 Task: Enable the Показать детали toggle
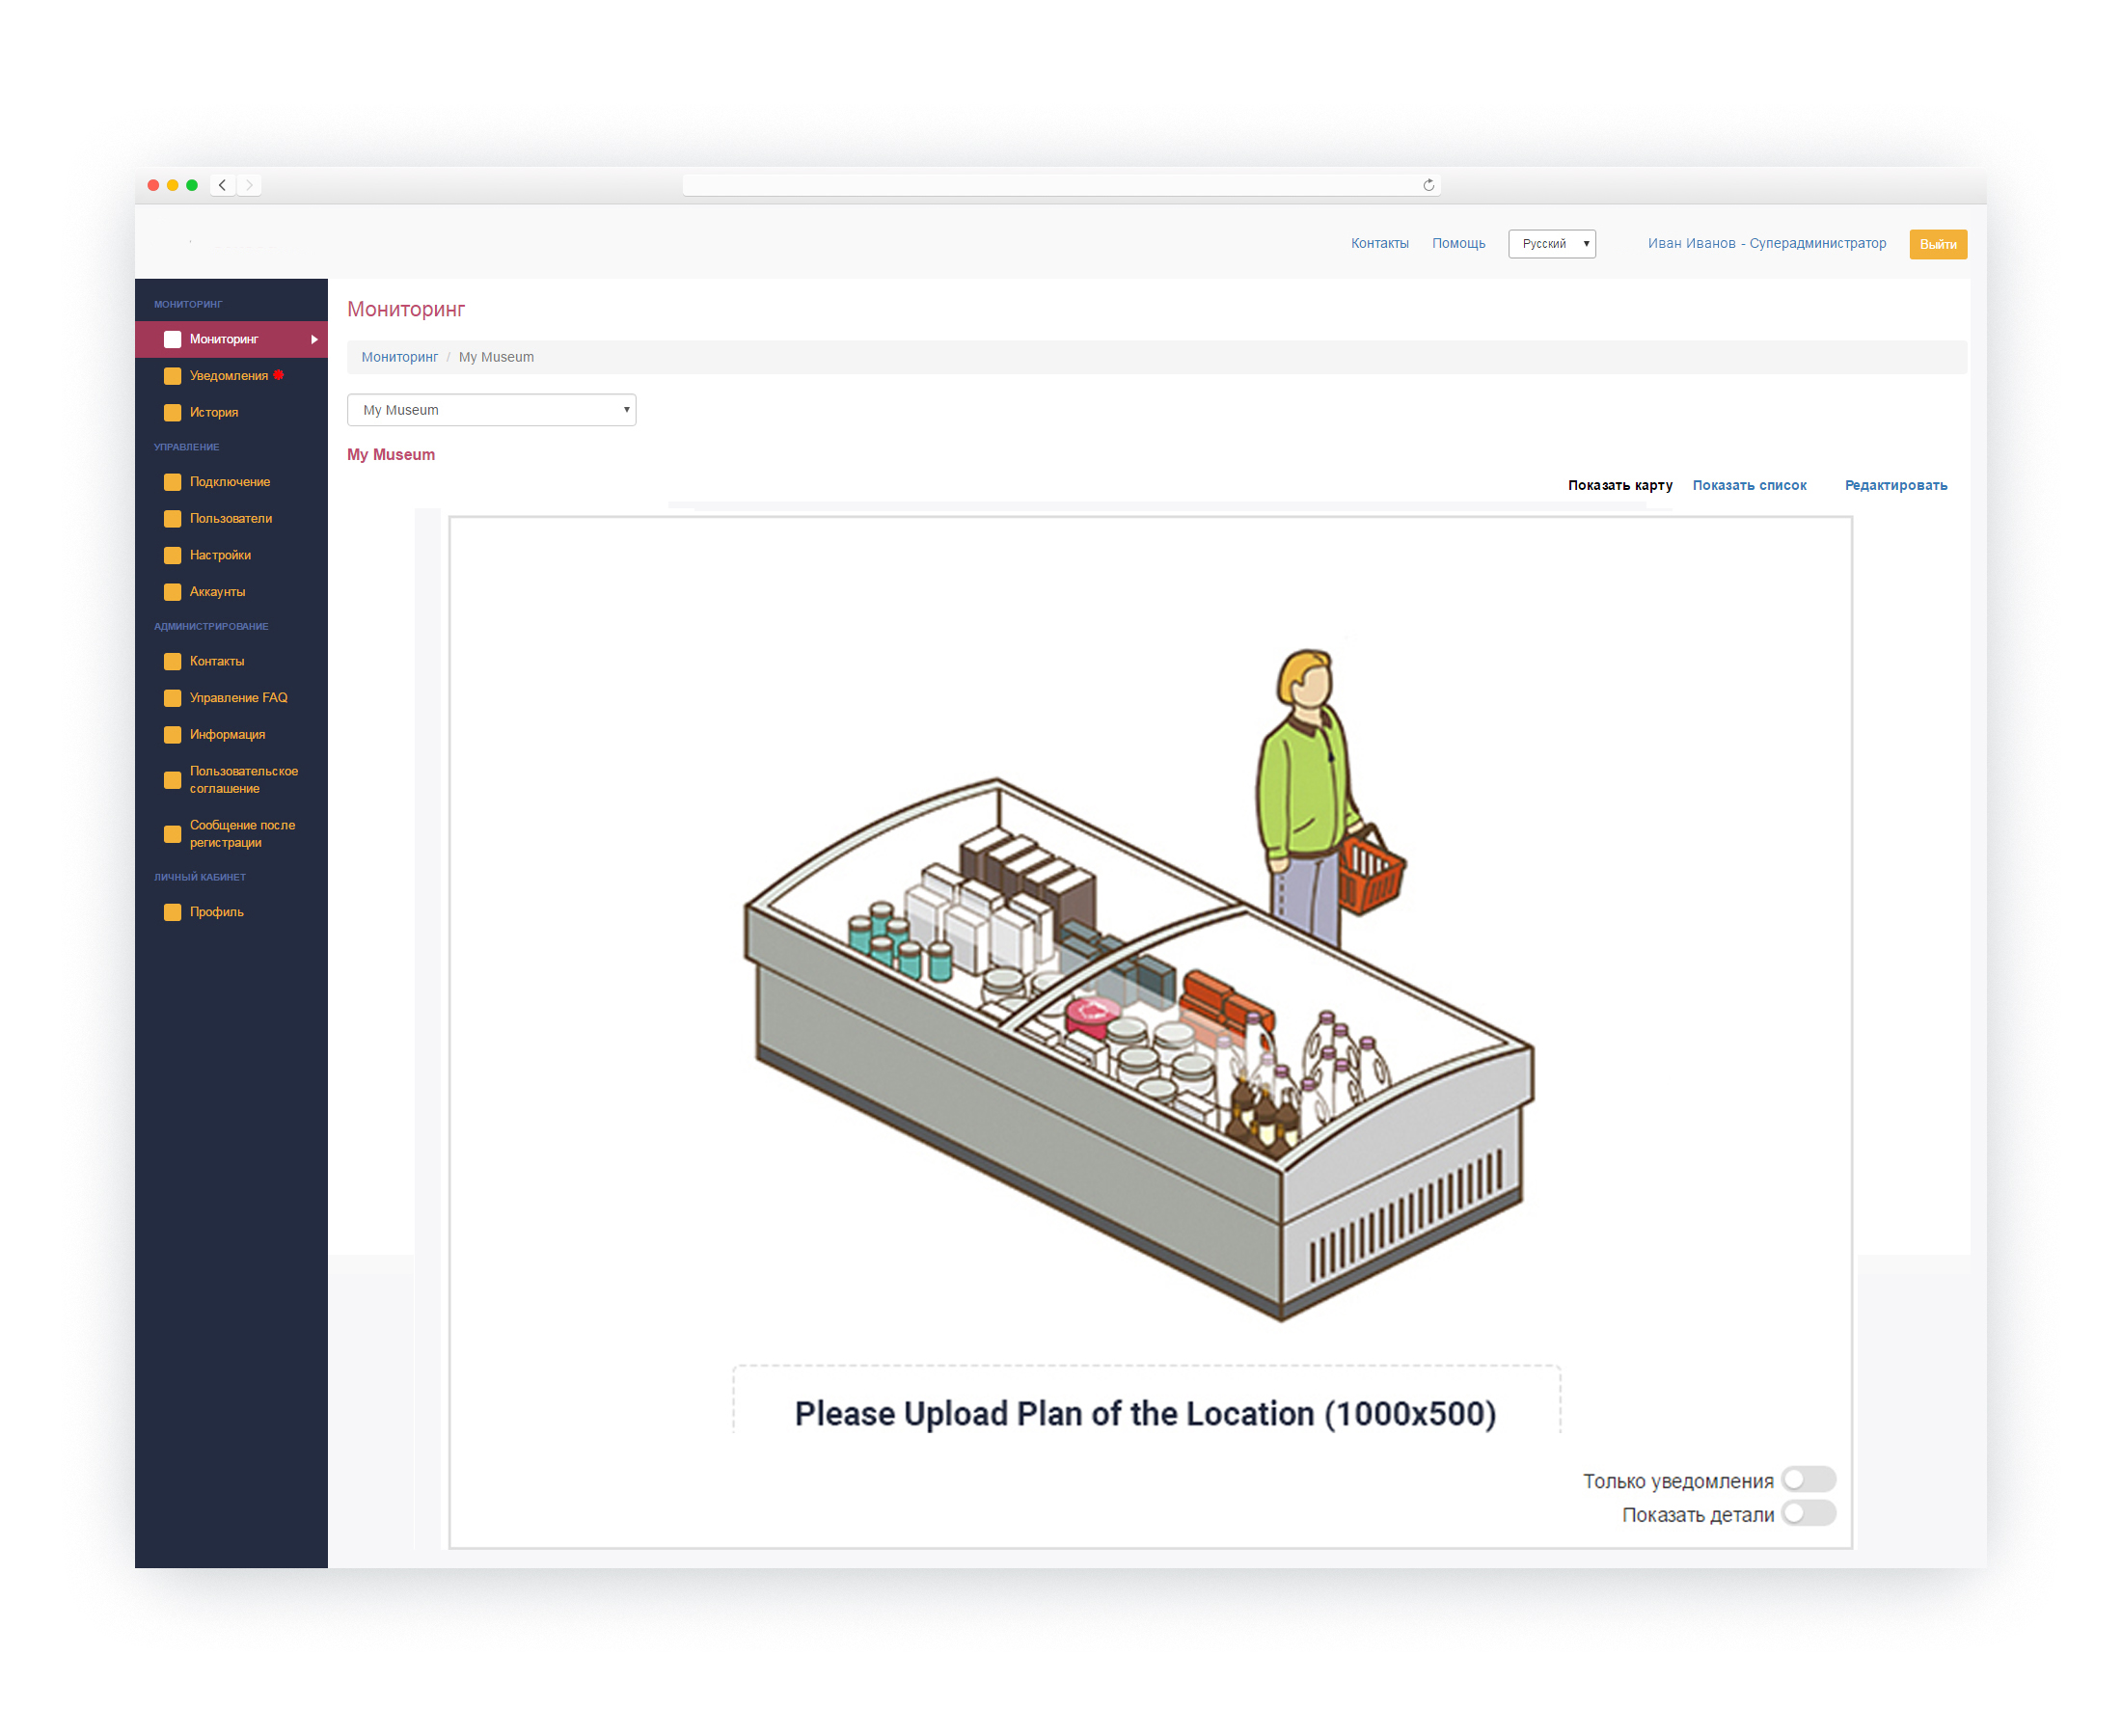[x=1808, y=1513]
